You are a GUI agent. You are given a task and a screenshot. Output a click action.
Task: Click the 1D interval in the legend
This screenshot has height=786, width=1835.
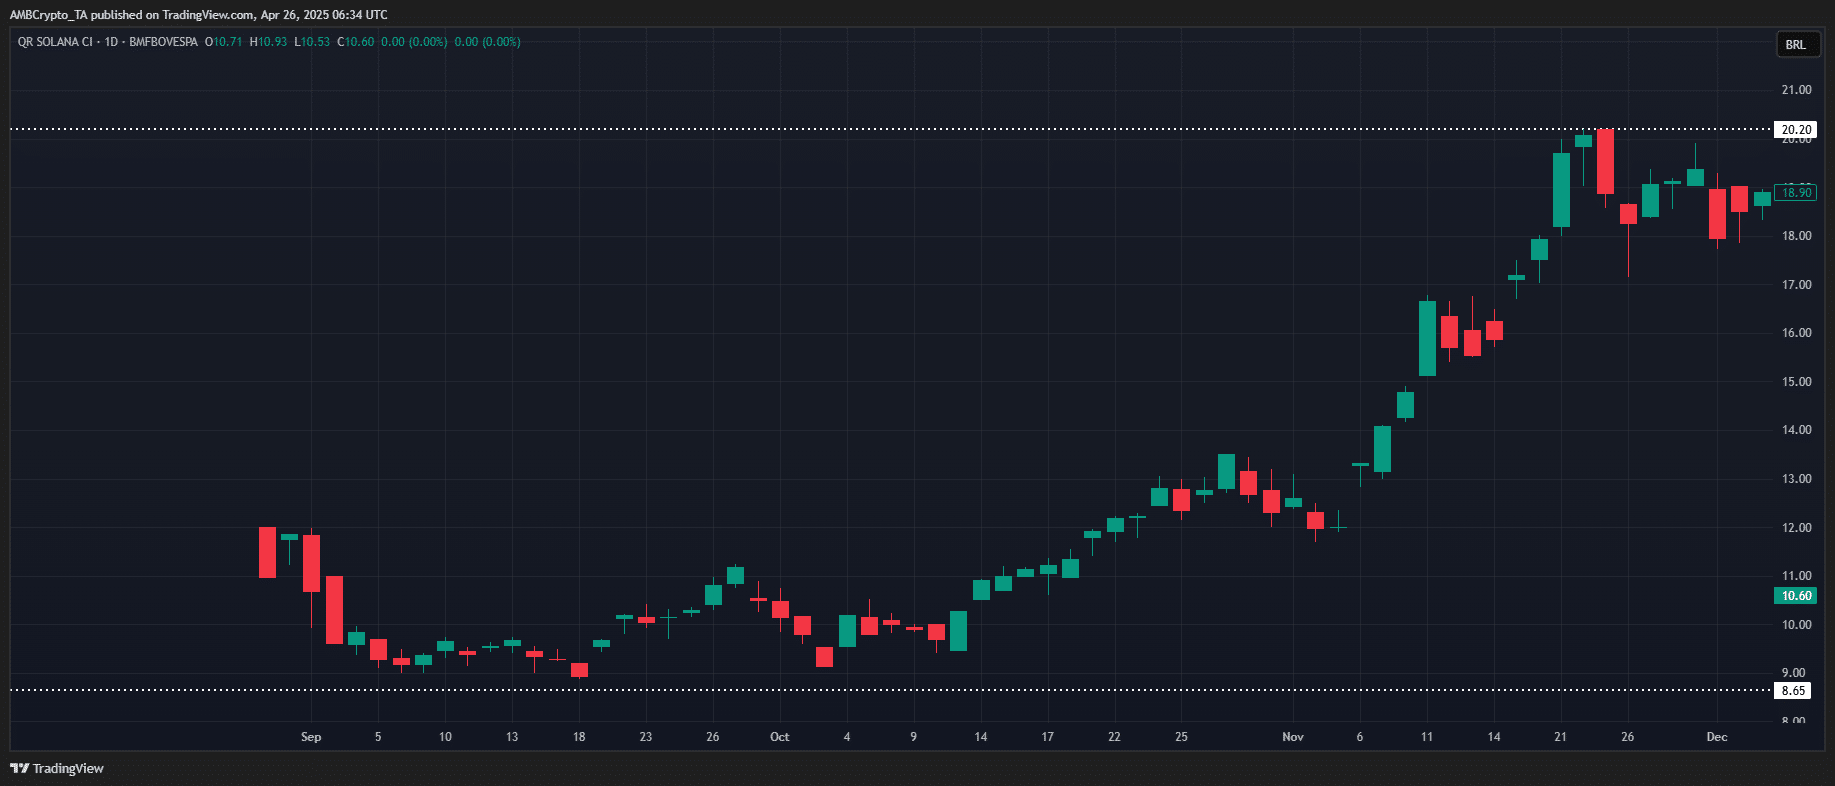coord(111,42)
